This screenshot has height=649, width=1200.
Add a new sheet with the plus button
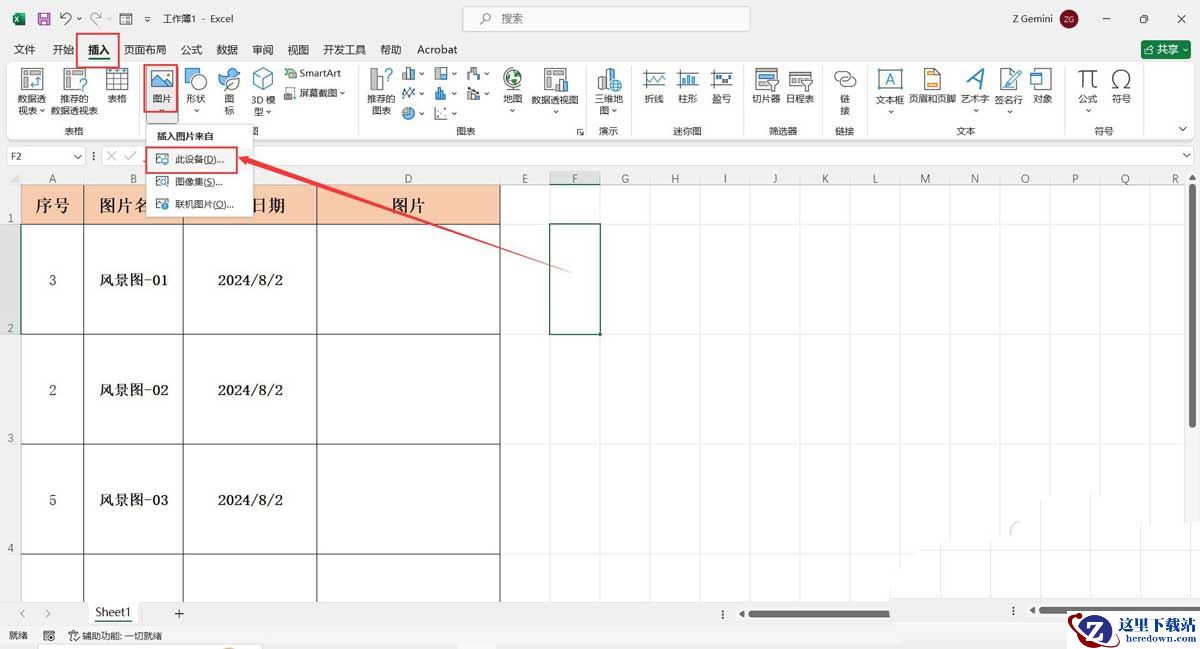(x=179, y=613)
